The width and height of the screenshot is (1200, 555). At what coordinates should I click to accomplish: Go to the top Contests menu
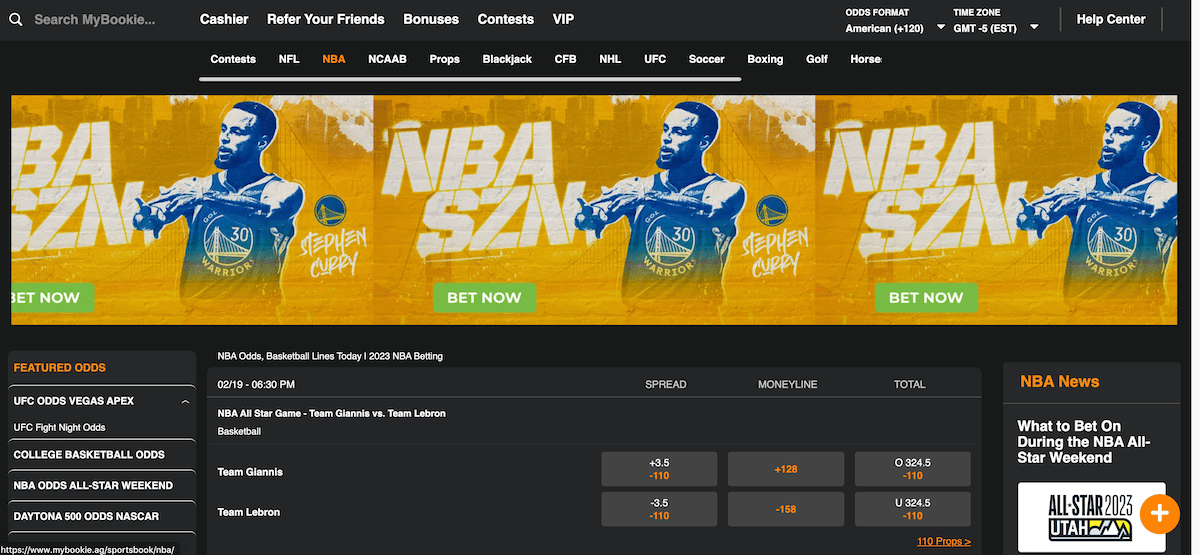click(506, 19)
